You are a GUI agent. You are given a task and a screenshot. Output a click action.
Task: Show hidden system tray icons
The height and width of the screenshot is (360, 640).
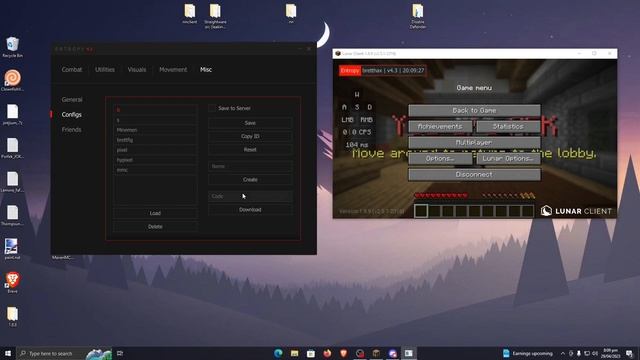(563, 353)
